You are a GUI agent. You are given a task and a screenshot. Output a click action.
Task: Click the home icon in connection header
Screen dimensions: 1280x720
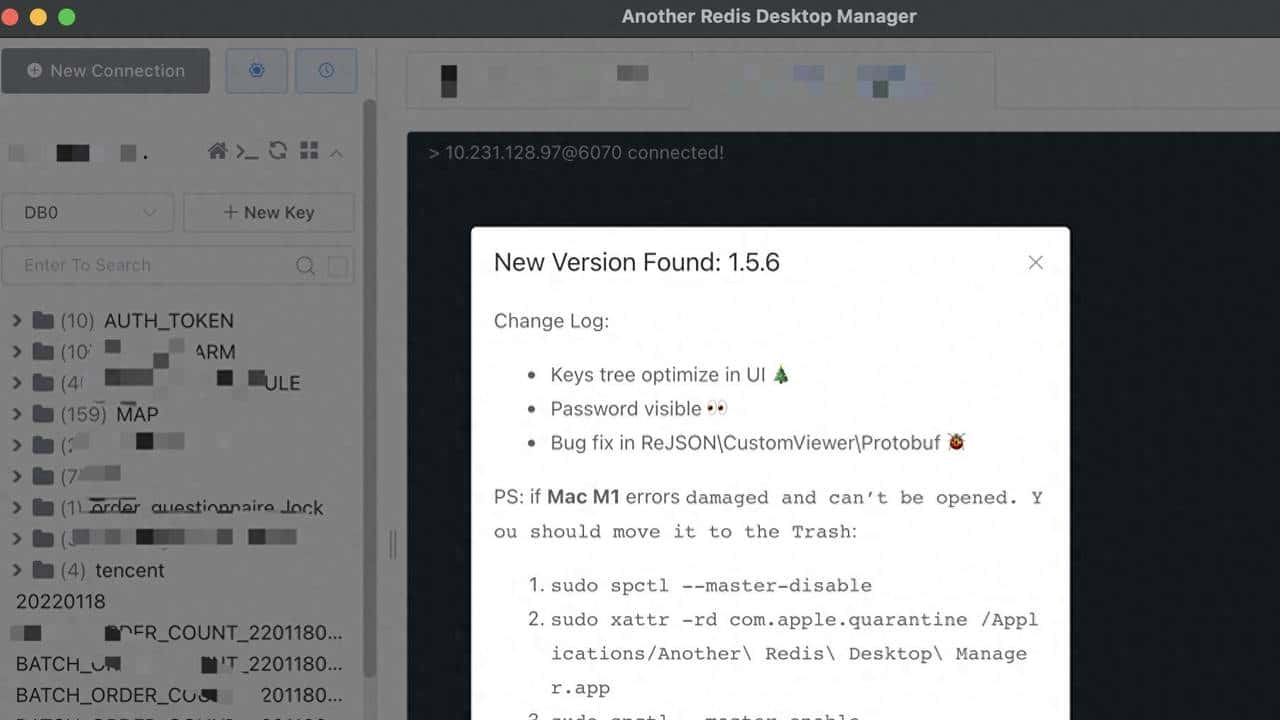[x=217, y=151]
